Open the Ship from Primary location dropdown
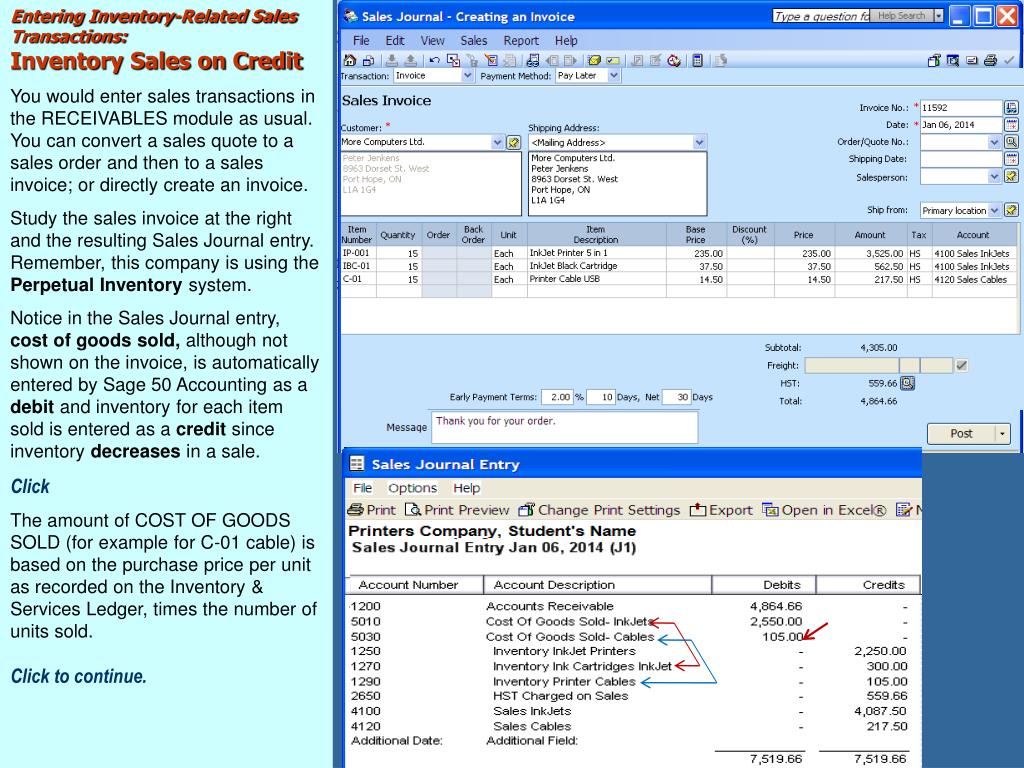This screenshot has height=768, width=1024. (994, 210)
